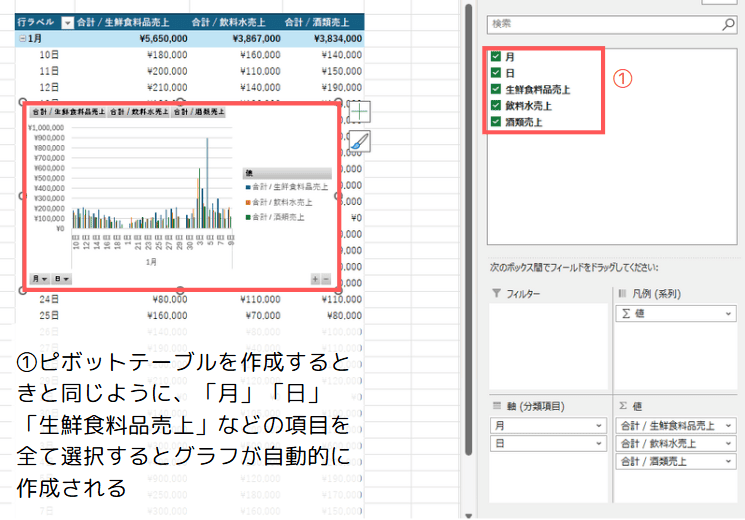
Task: Open 合計 / 飲料水売上 value field dropdown
Action: [728, 444]
